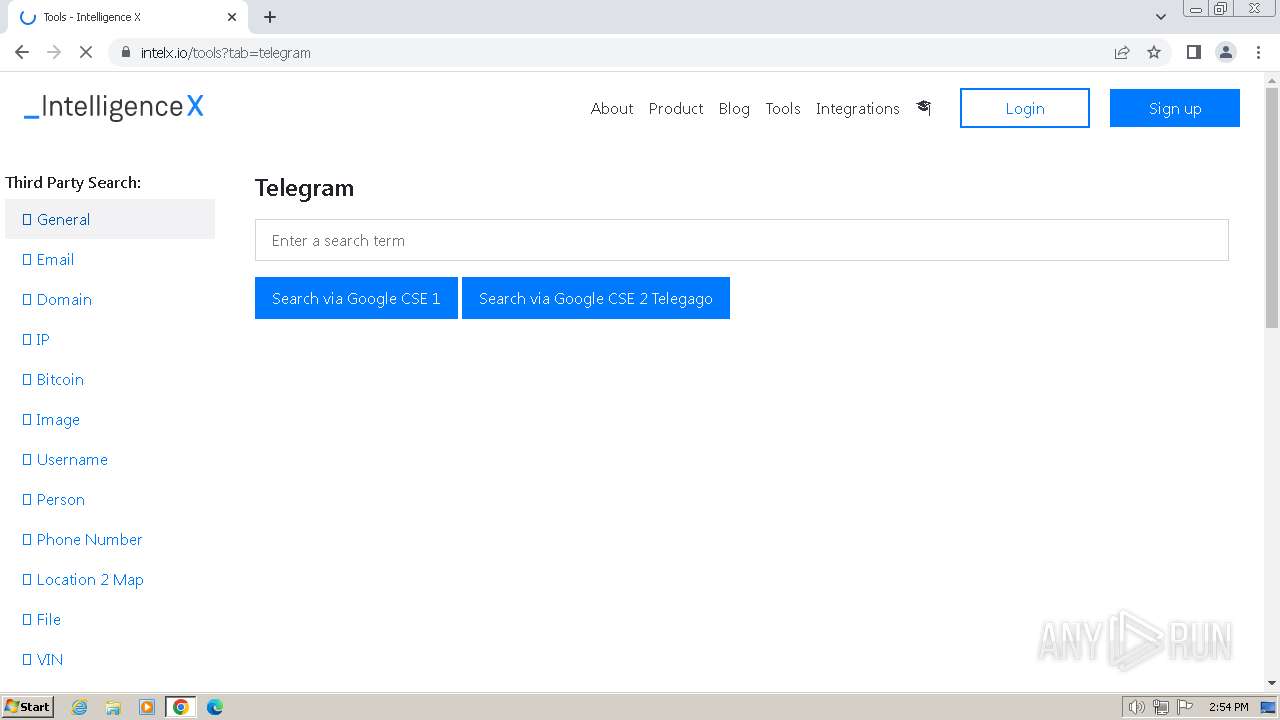The width and height of the screenshot is (1280, 720).
Task: Select the Username search category
Action: pyautogui.click(x=110, y=459)
